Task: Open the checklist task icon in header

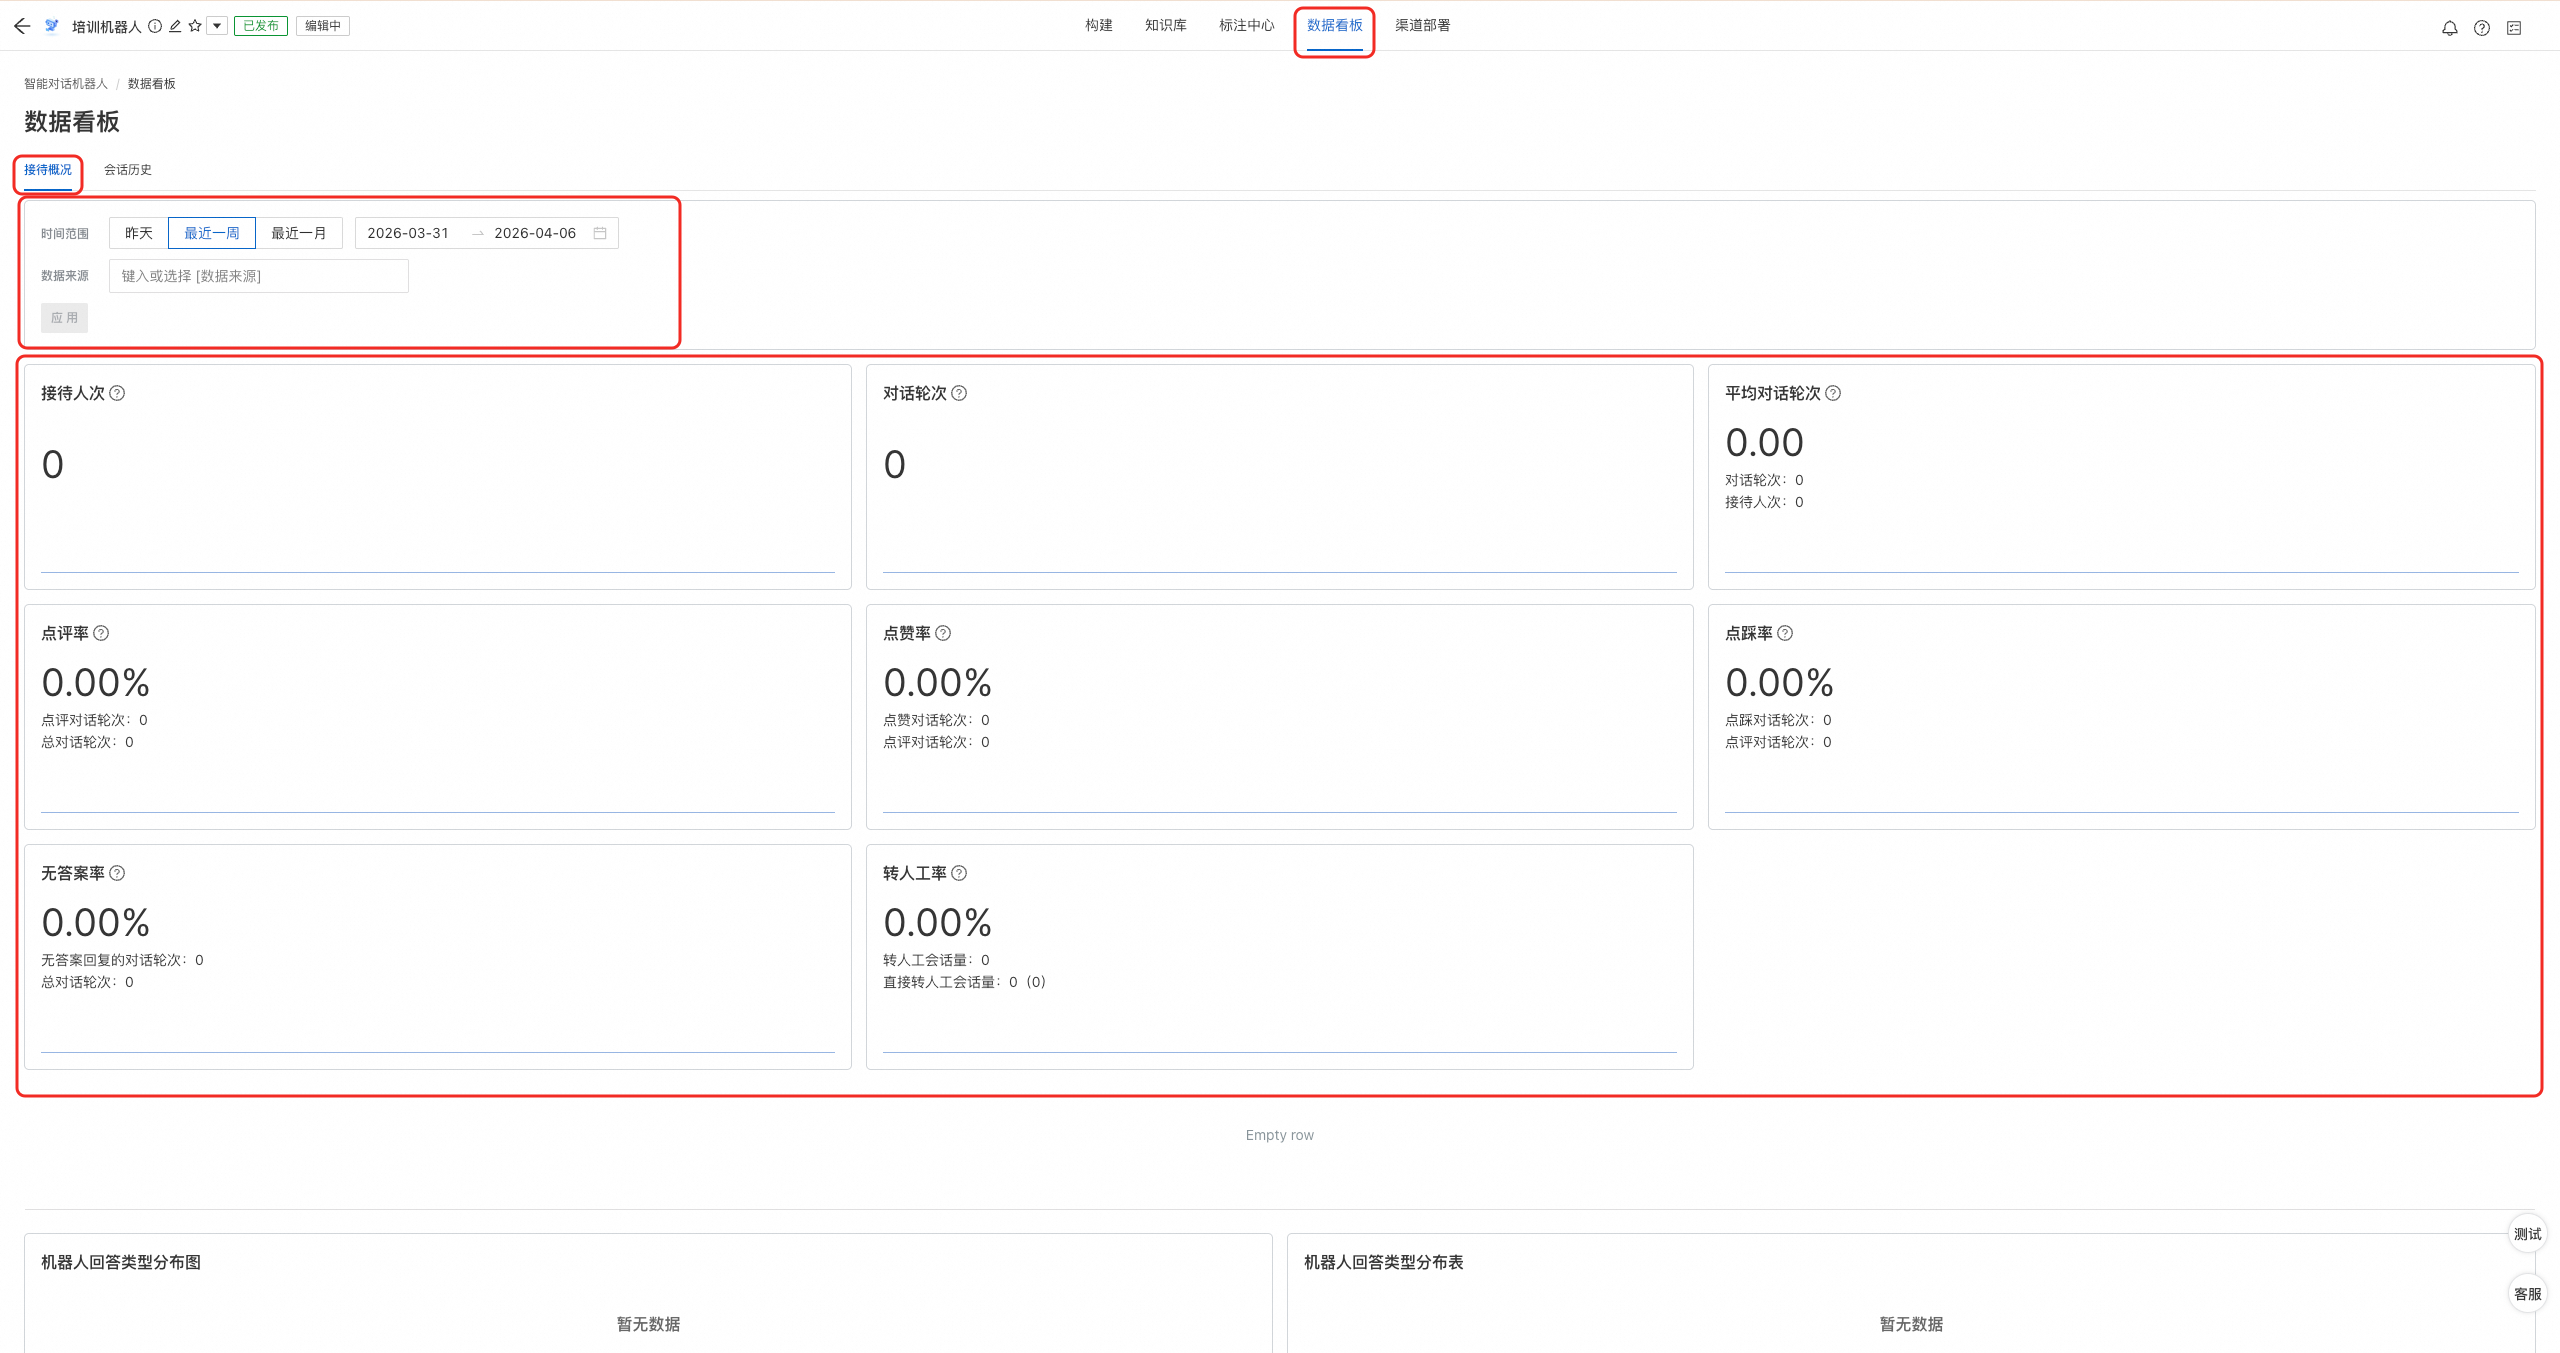Action: (2514, 28)
